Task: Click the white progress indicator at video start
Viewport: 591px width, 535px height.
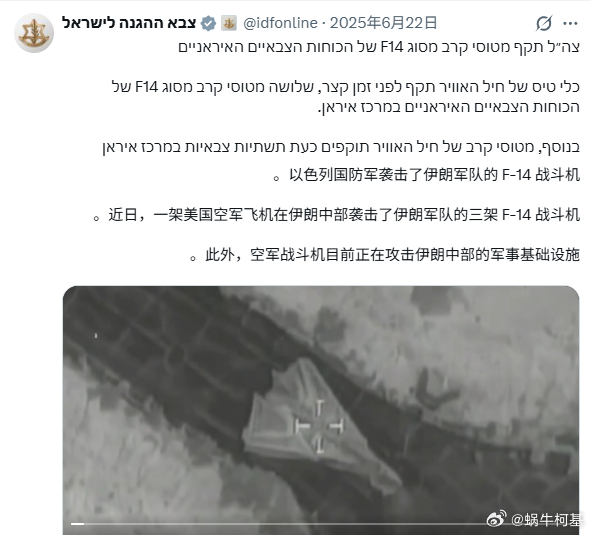Action: (x=77, y=524)
